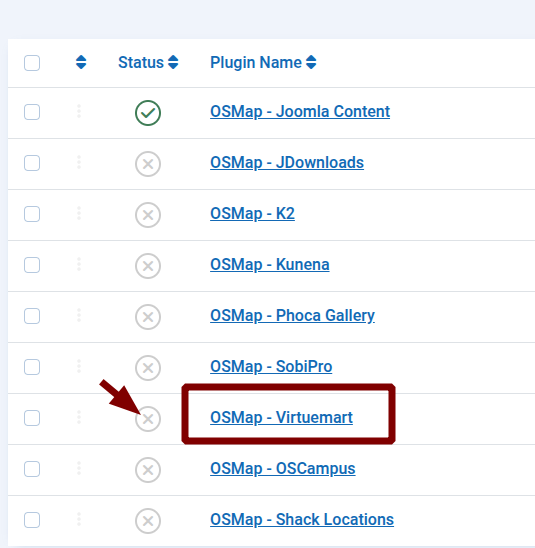Click drag handle of K2 row
Viewport: 535px width, 548px height.
(x=79, y=213)
